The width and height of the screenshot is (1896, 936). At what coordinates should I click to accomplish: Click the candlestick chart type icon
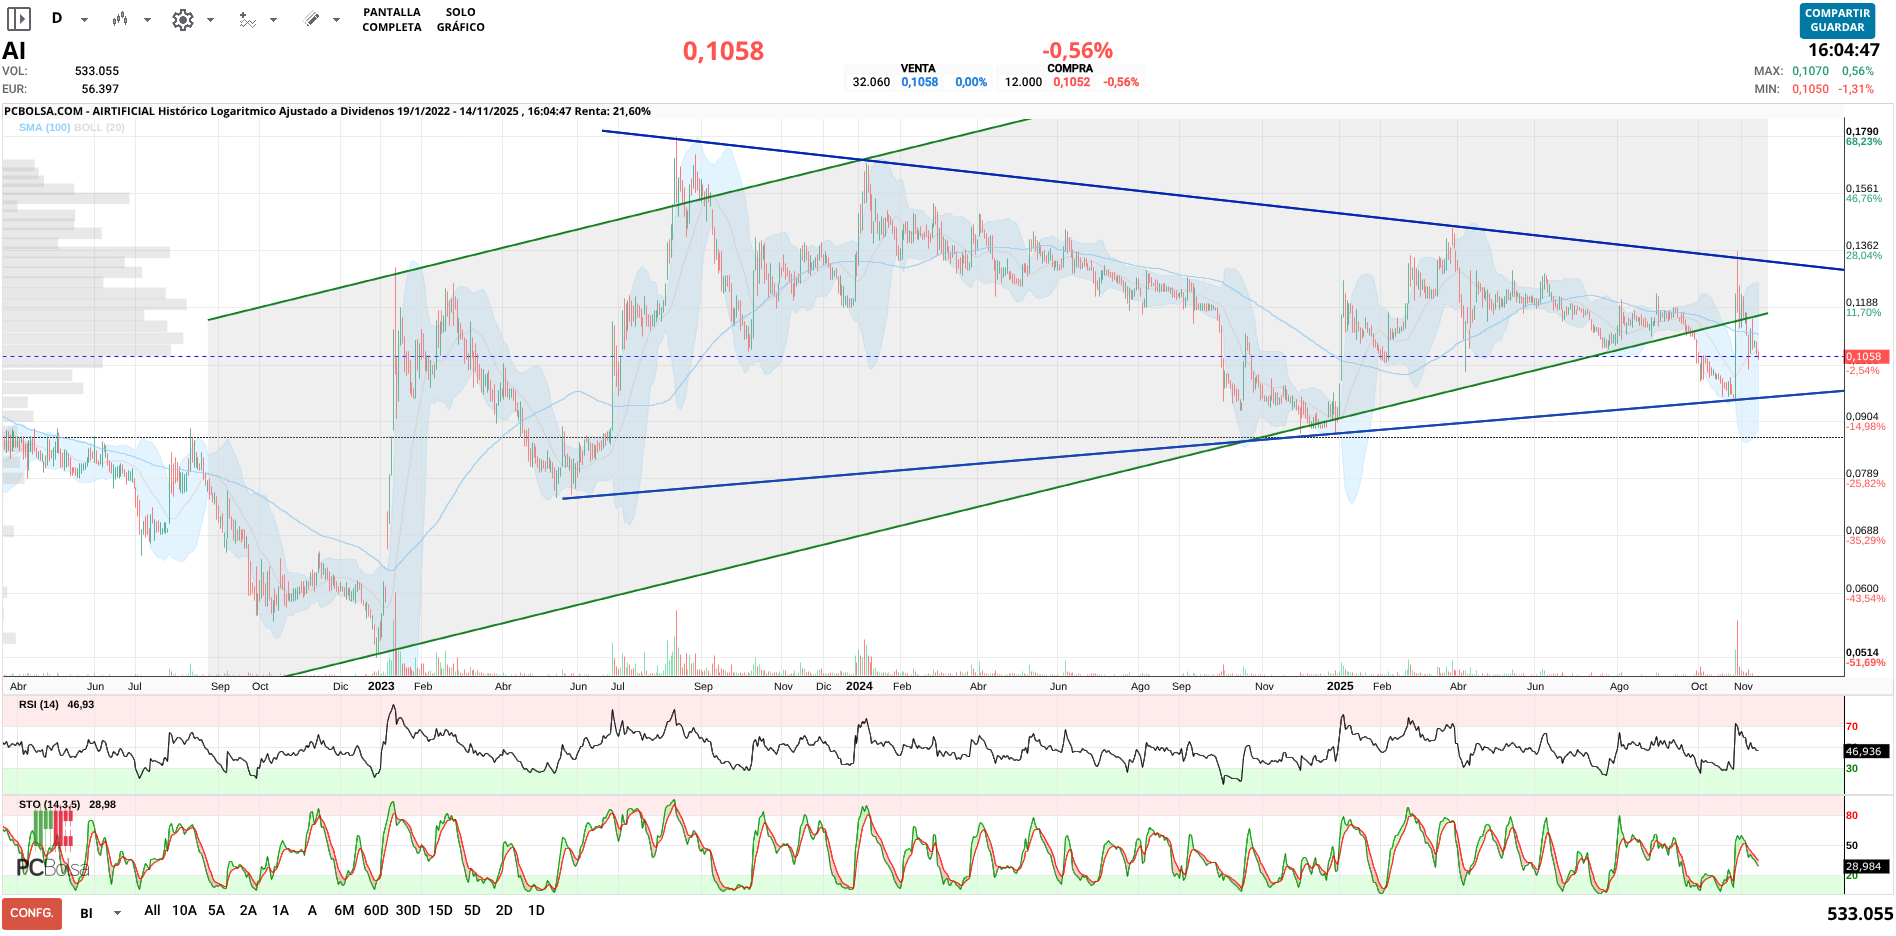tap(120, 19)
